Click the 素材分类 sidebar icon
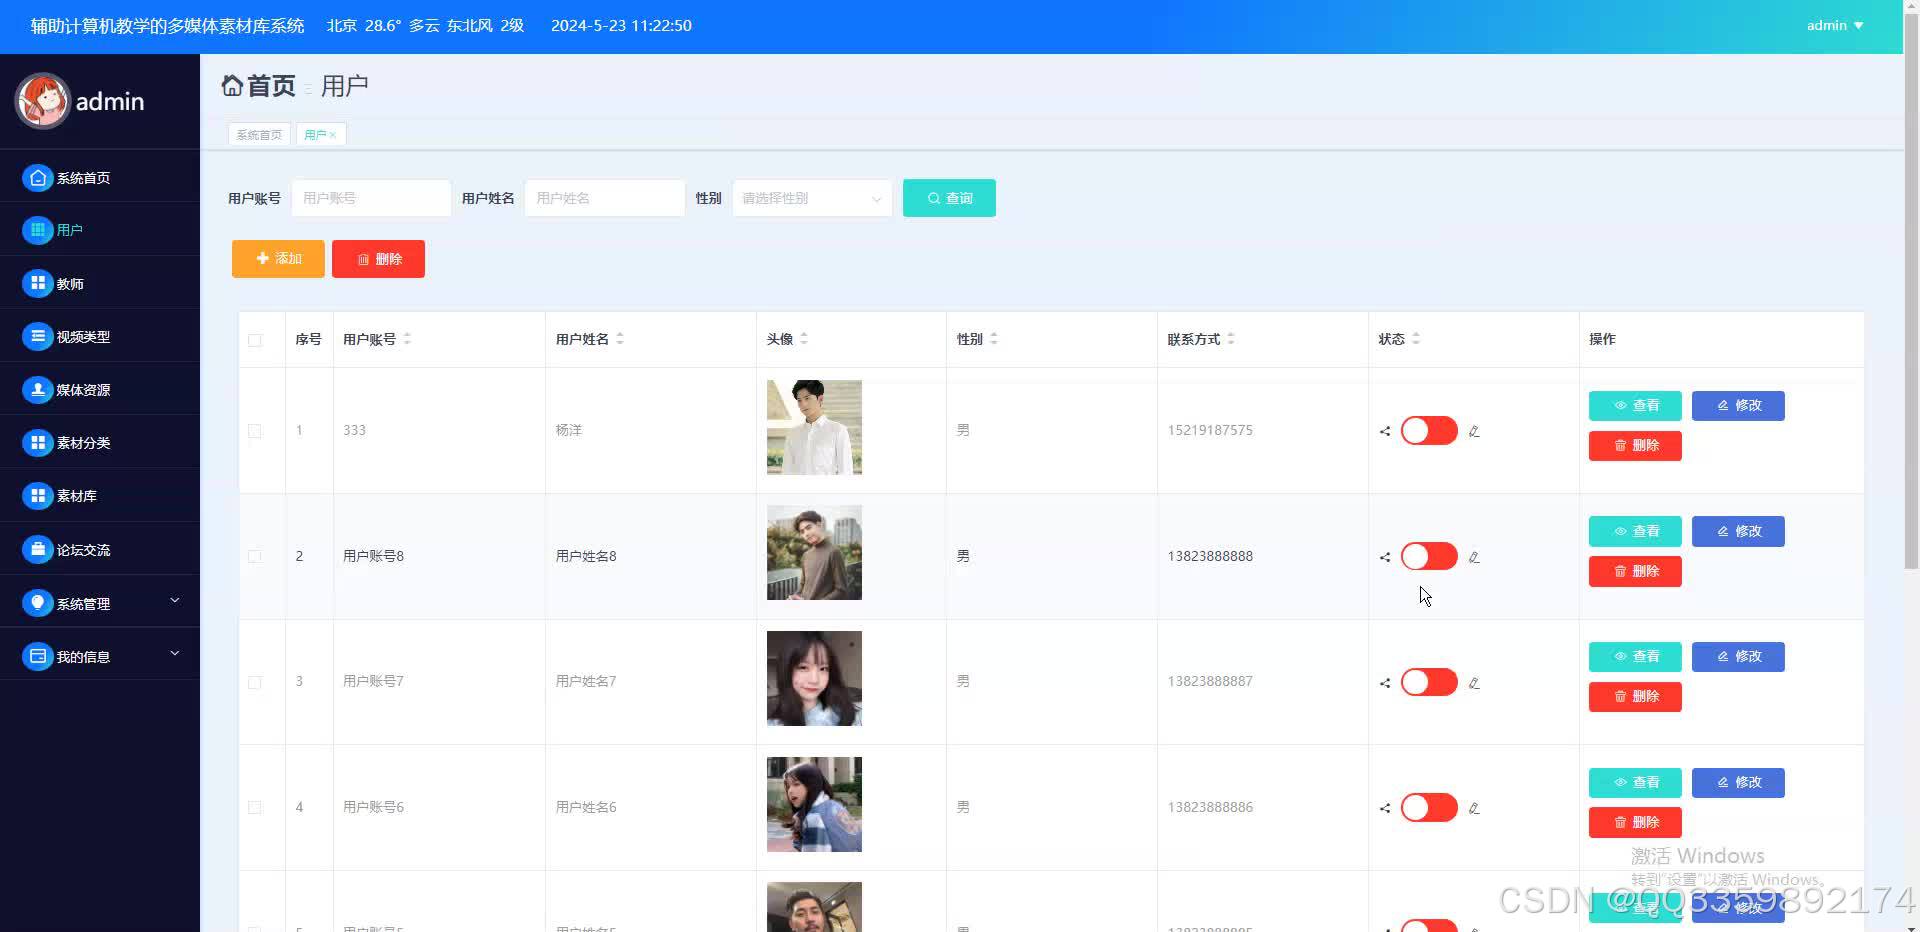 pyautogui.click(x=37, y=443)
